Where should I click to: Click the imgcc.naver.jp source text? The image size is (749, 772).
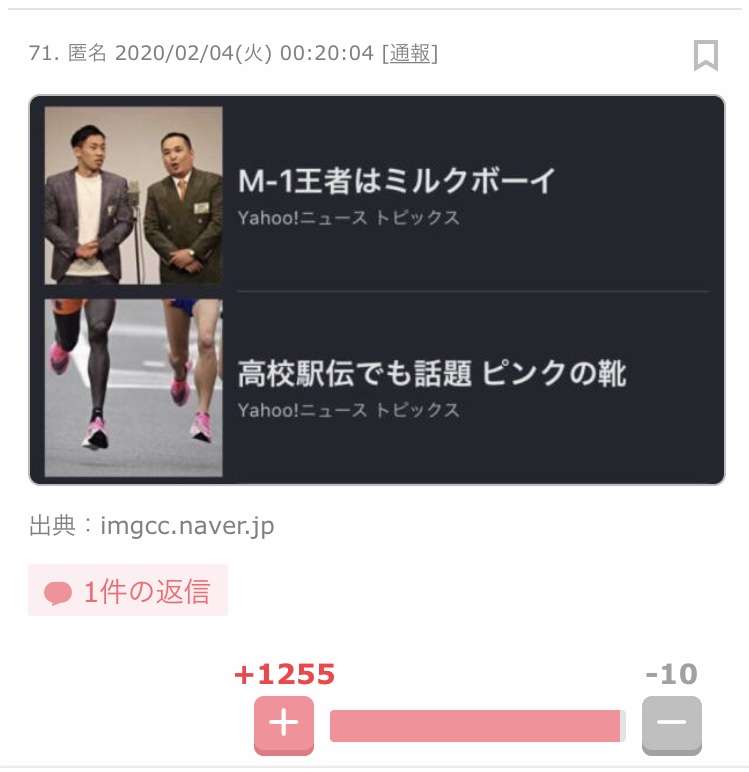point(187,525)
